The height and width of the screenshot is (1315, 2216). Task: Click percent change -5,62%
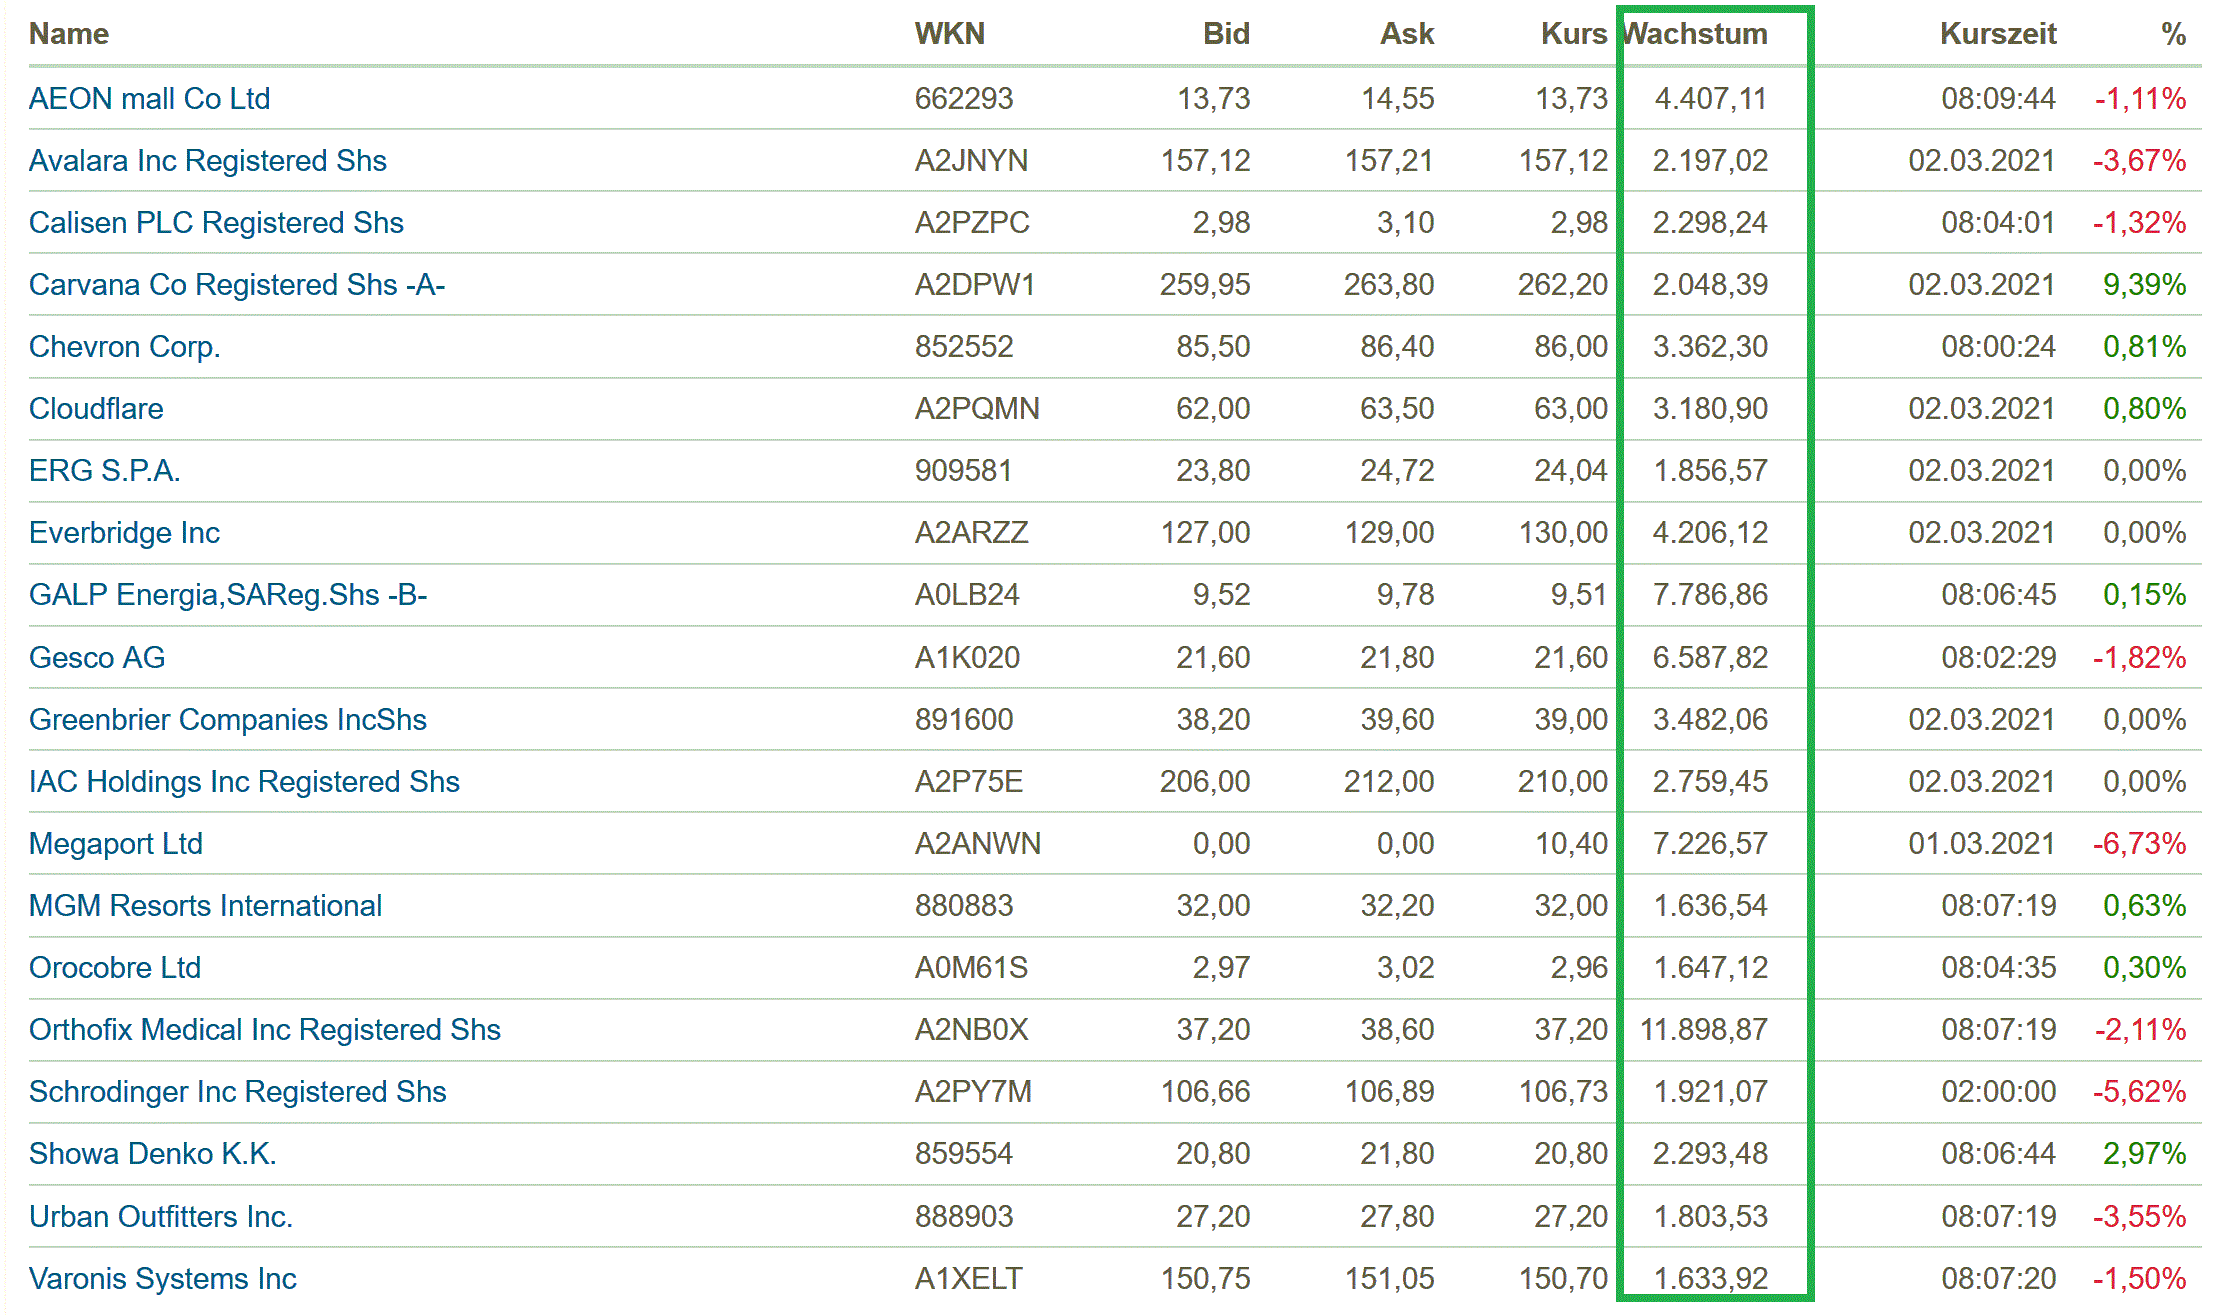[x=2139, y=1092]
